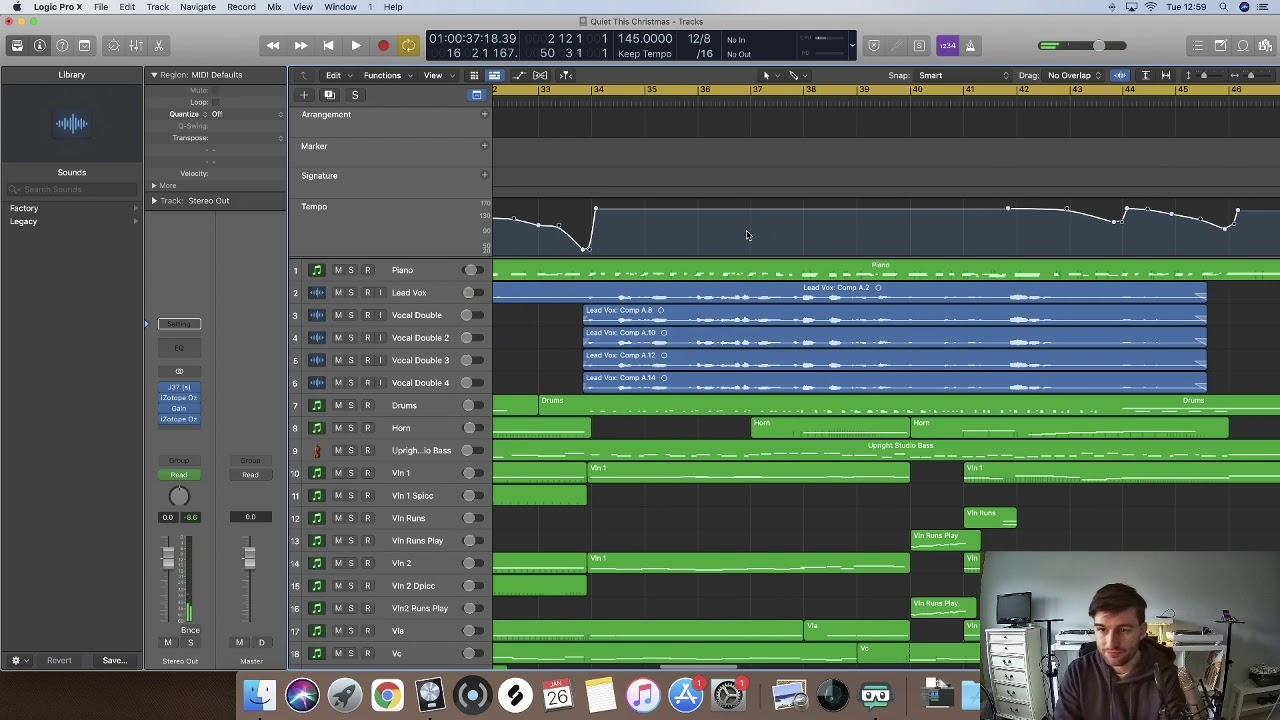Record-enable the Drums track
The width and height of the screenshot is (1280, 720).
click(x=367, y=405)
